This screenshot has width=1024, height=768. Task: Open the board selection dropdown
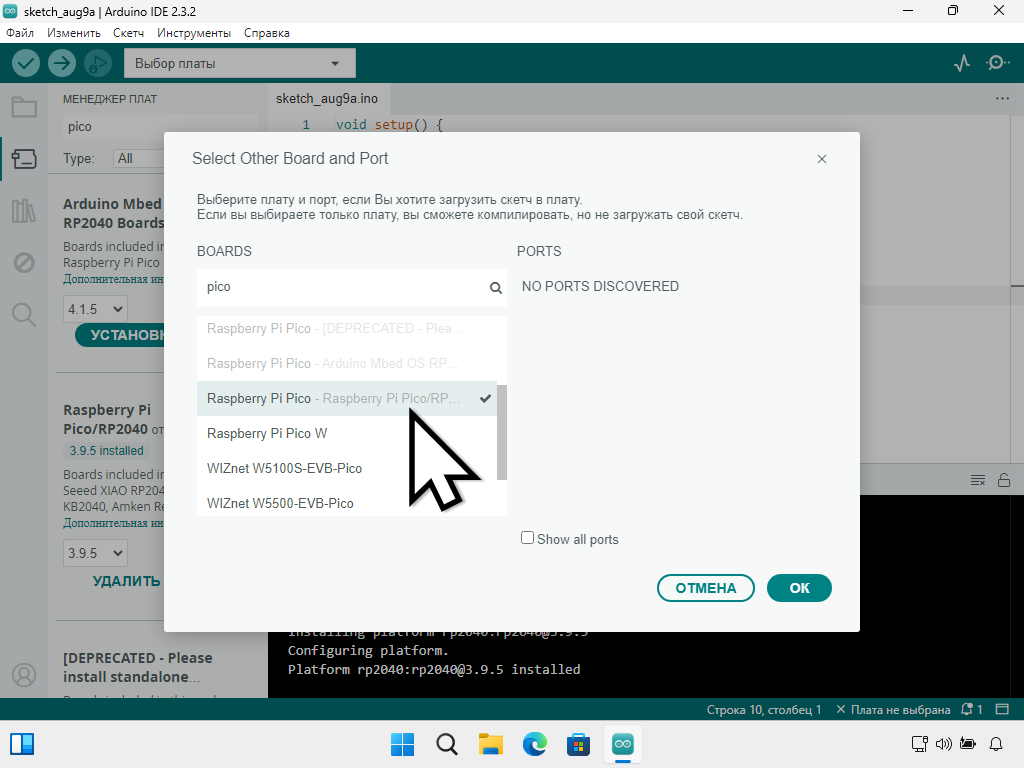tap(240, 63)
